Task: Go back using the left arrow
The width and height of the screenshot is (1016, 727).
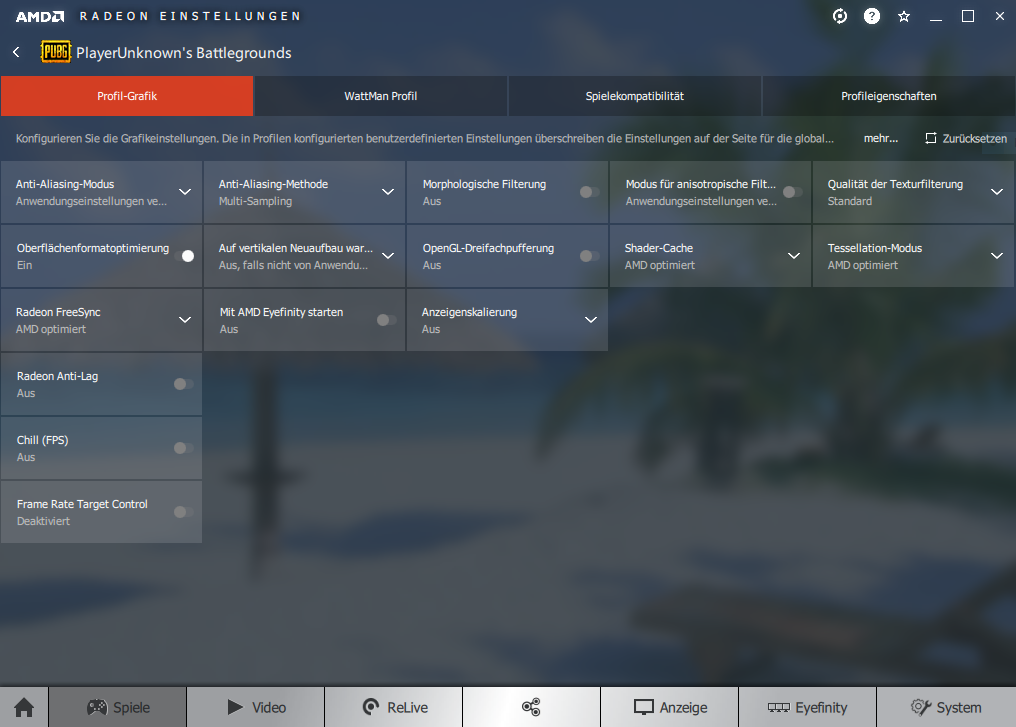Action: pyautogui.click(x=17, y=52)
